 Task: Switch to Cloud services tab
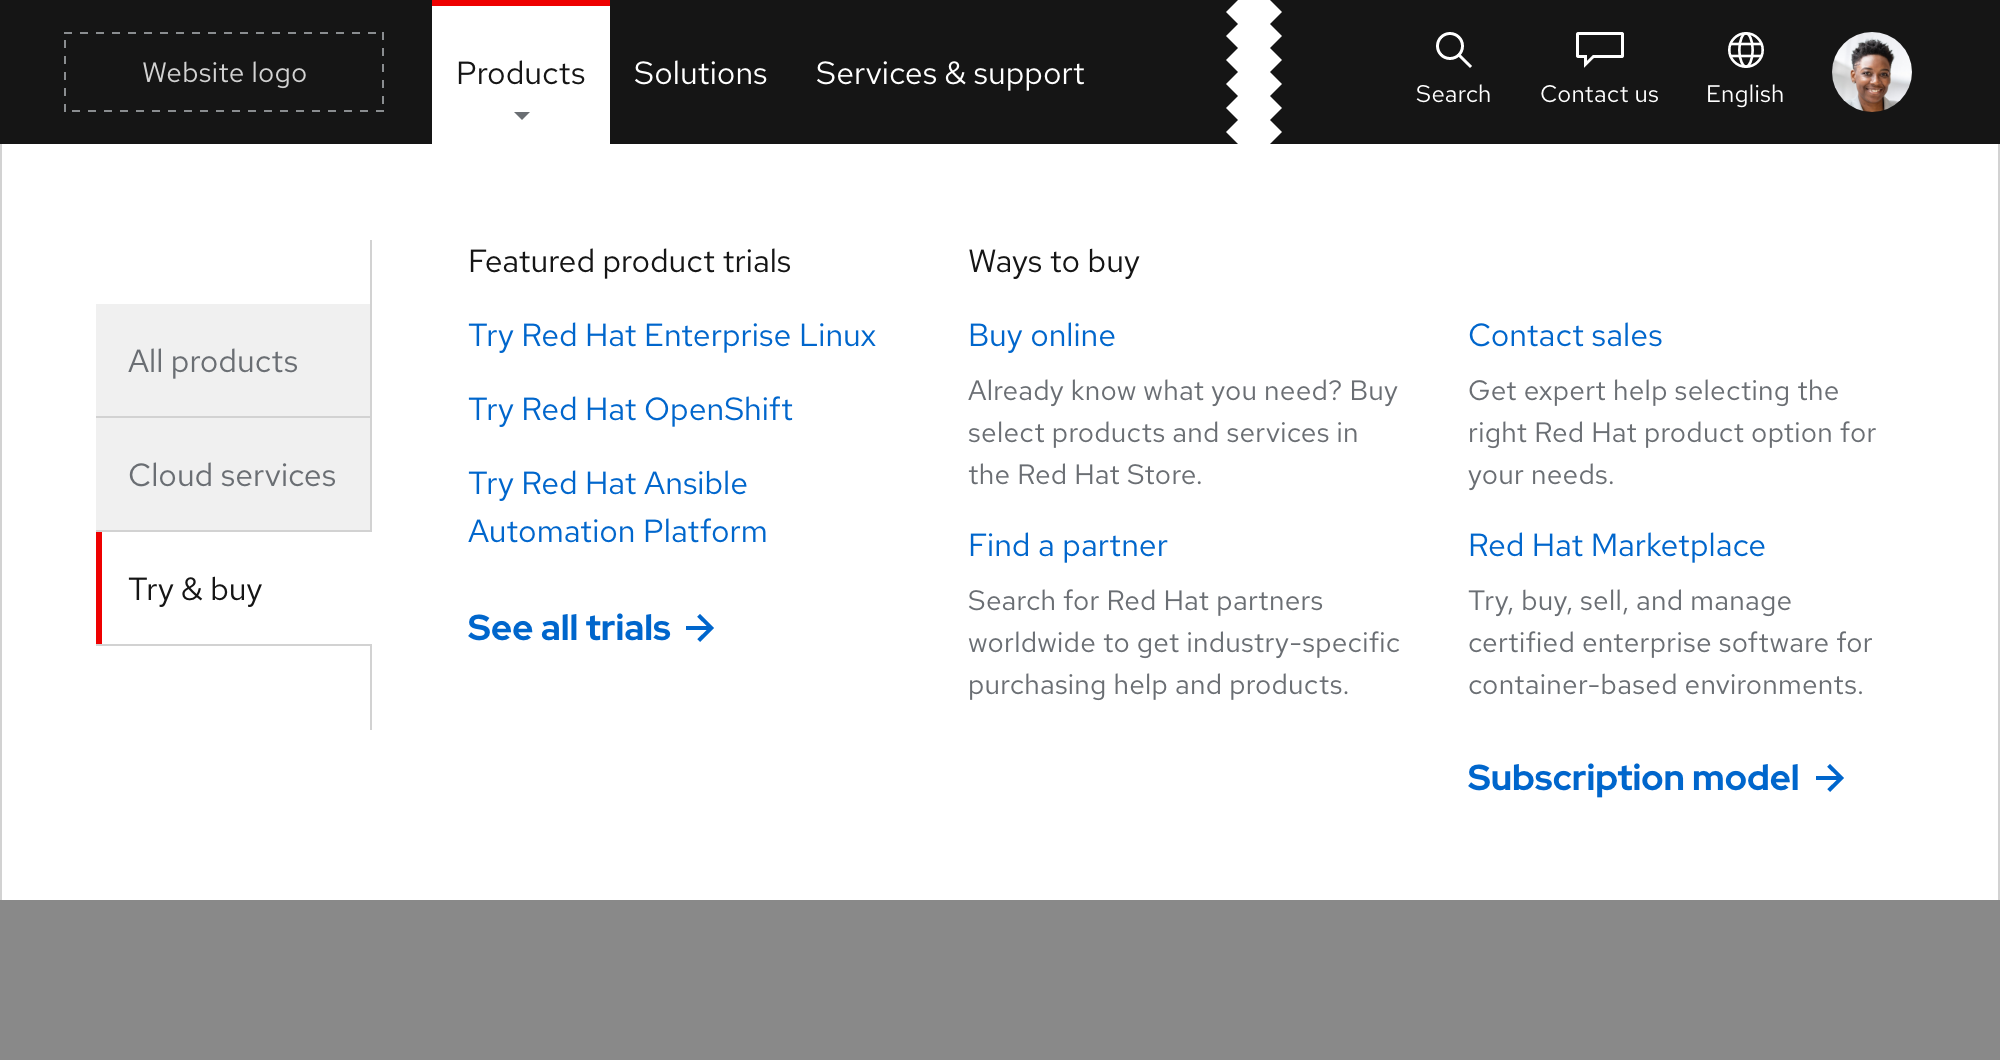coord(233,475)
